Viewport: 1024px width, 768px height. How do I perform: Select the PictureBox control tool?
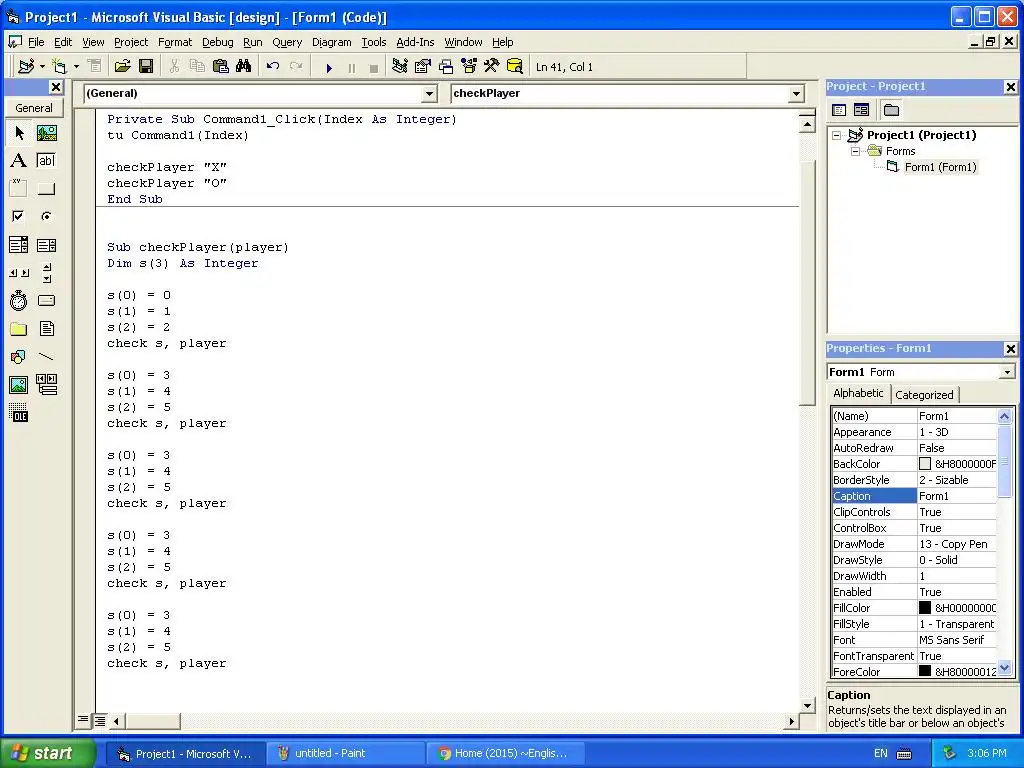coord(46,133)
